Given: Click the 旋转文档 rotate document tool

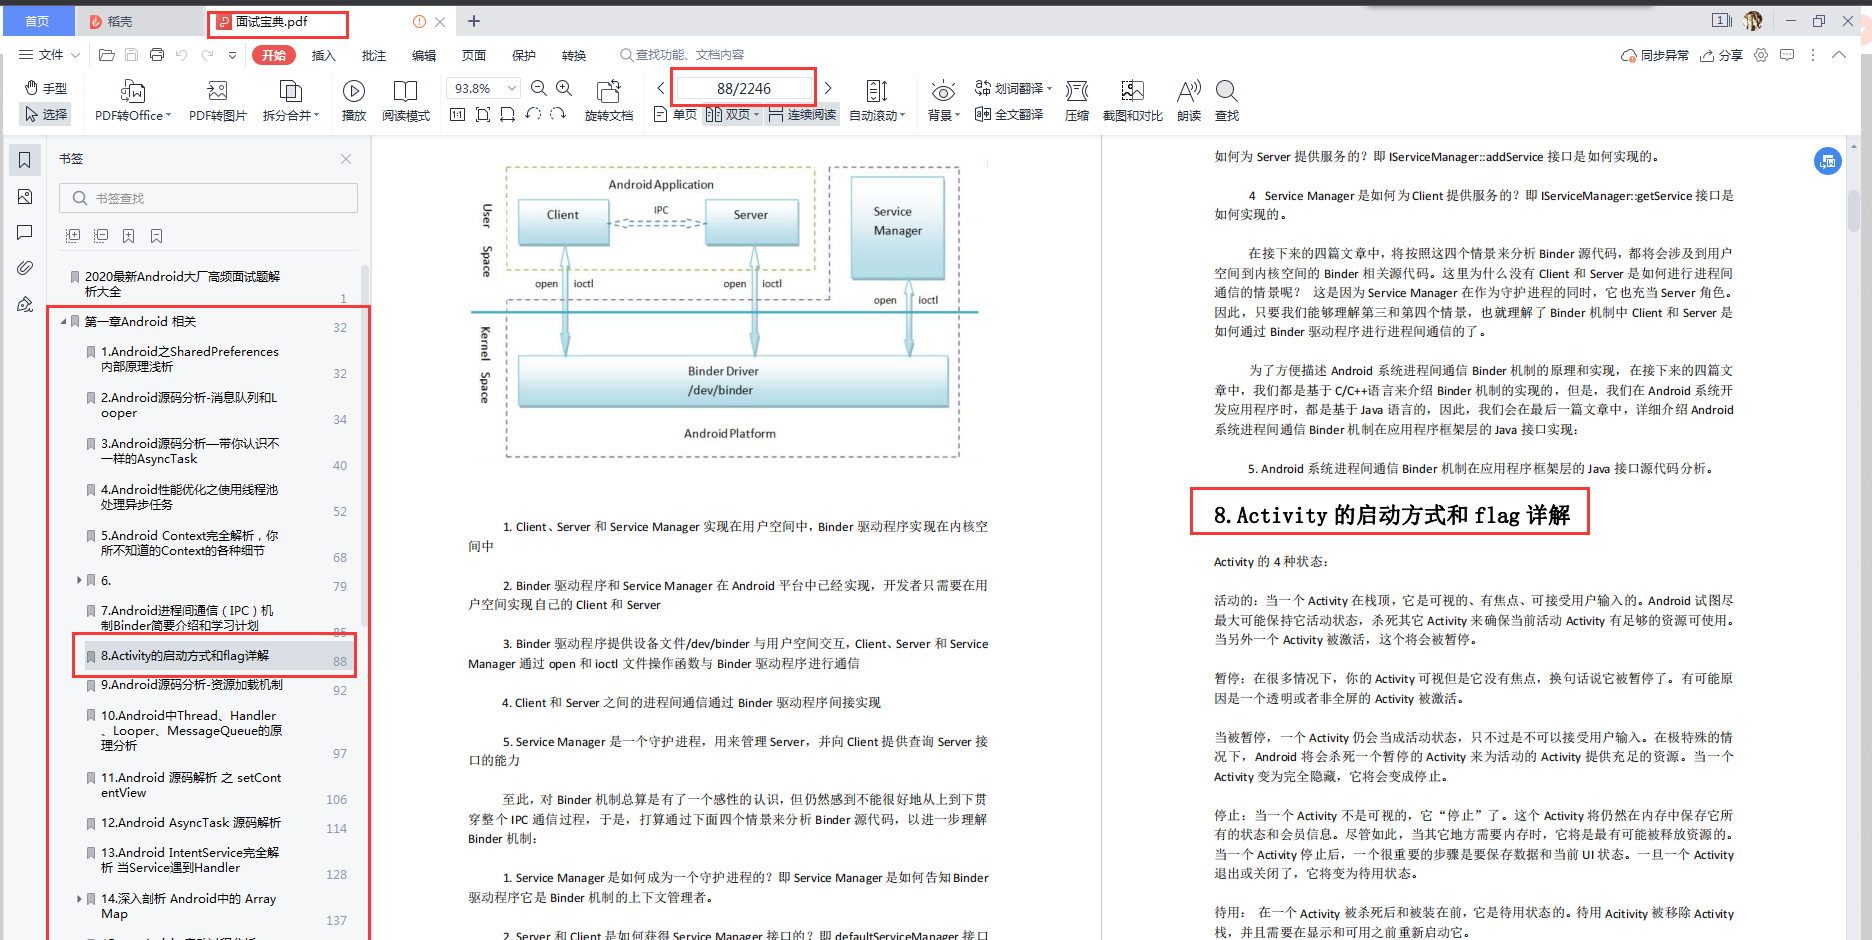Looking at the screenshot, I should (x=609, y=102).
